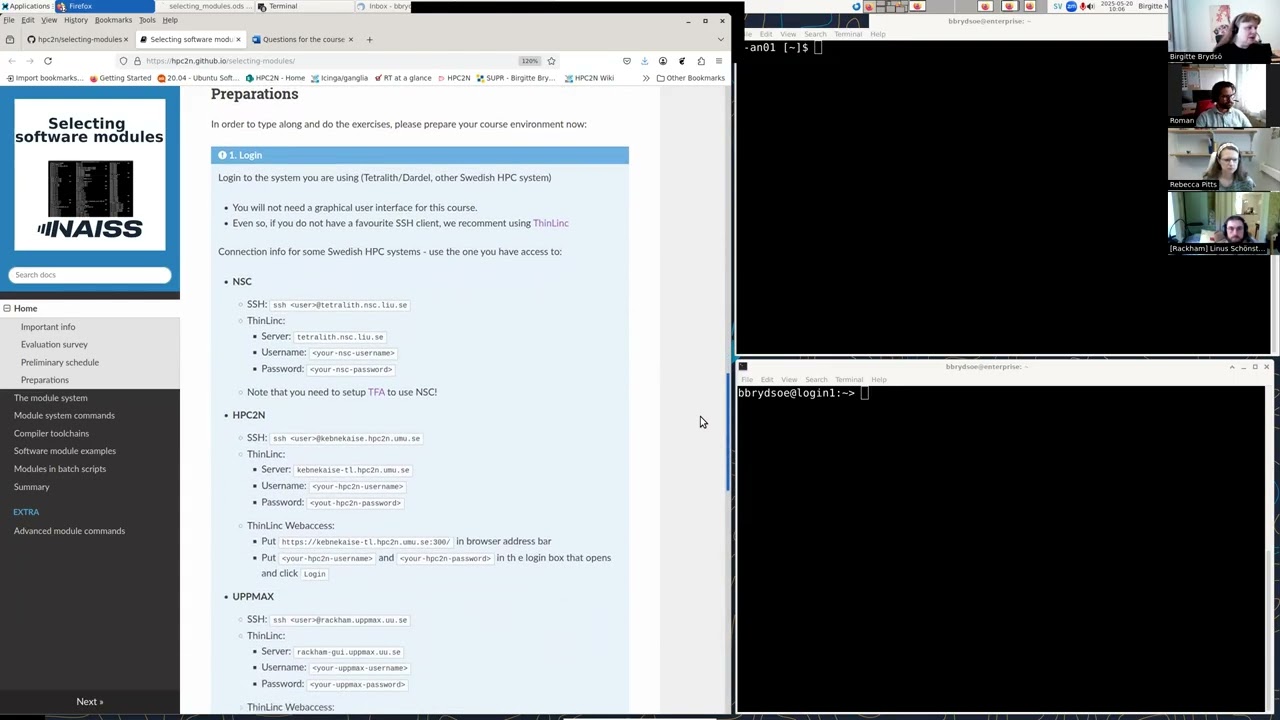Open the ThinLinc link

(551, 223)
